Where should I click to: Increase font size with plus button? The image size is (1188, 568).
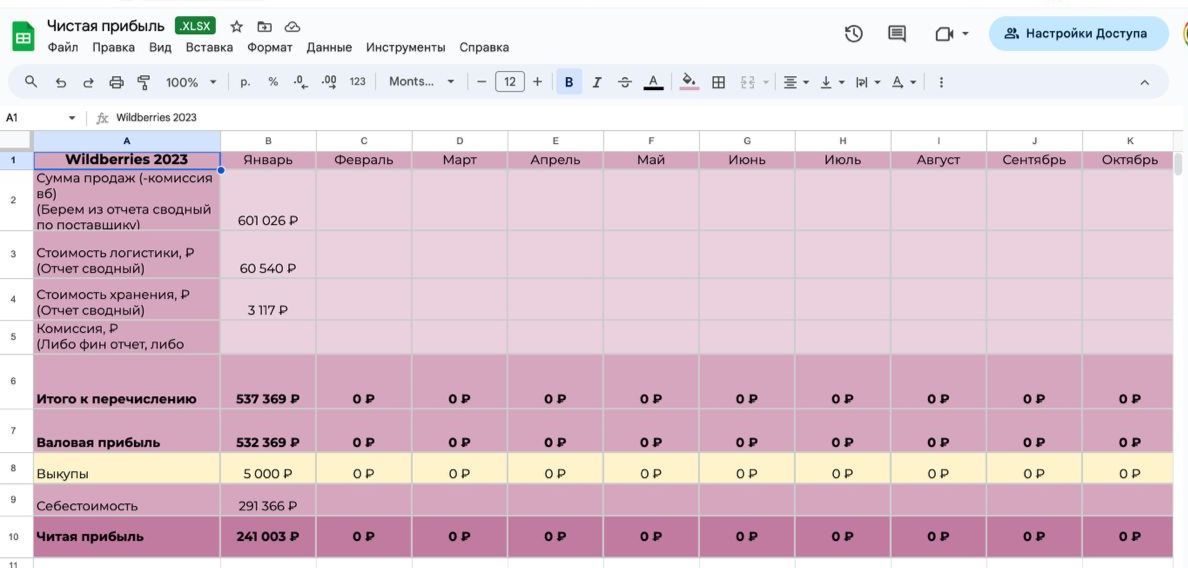coord(537,82)
